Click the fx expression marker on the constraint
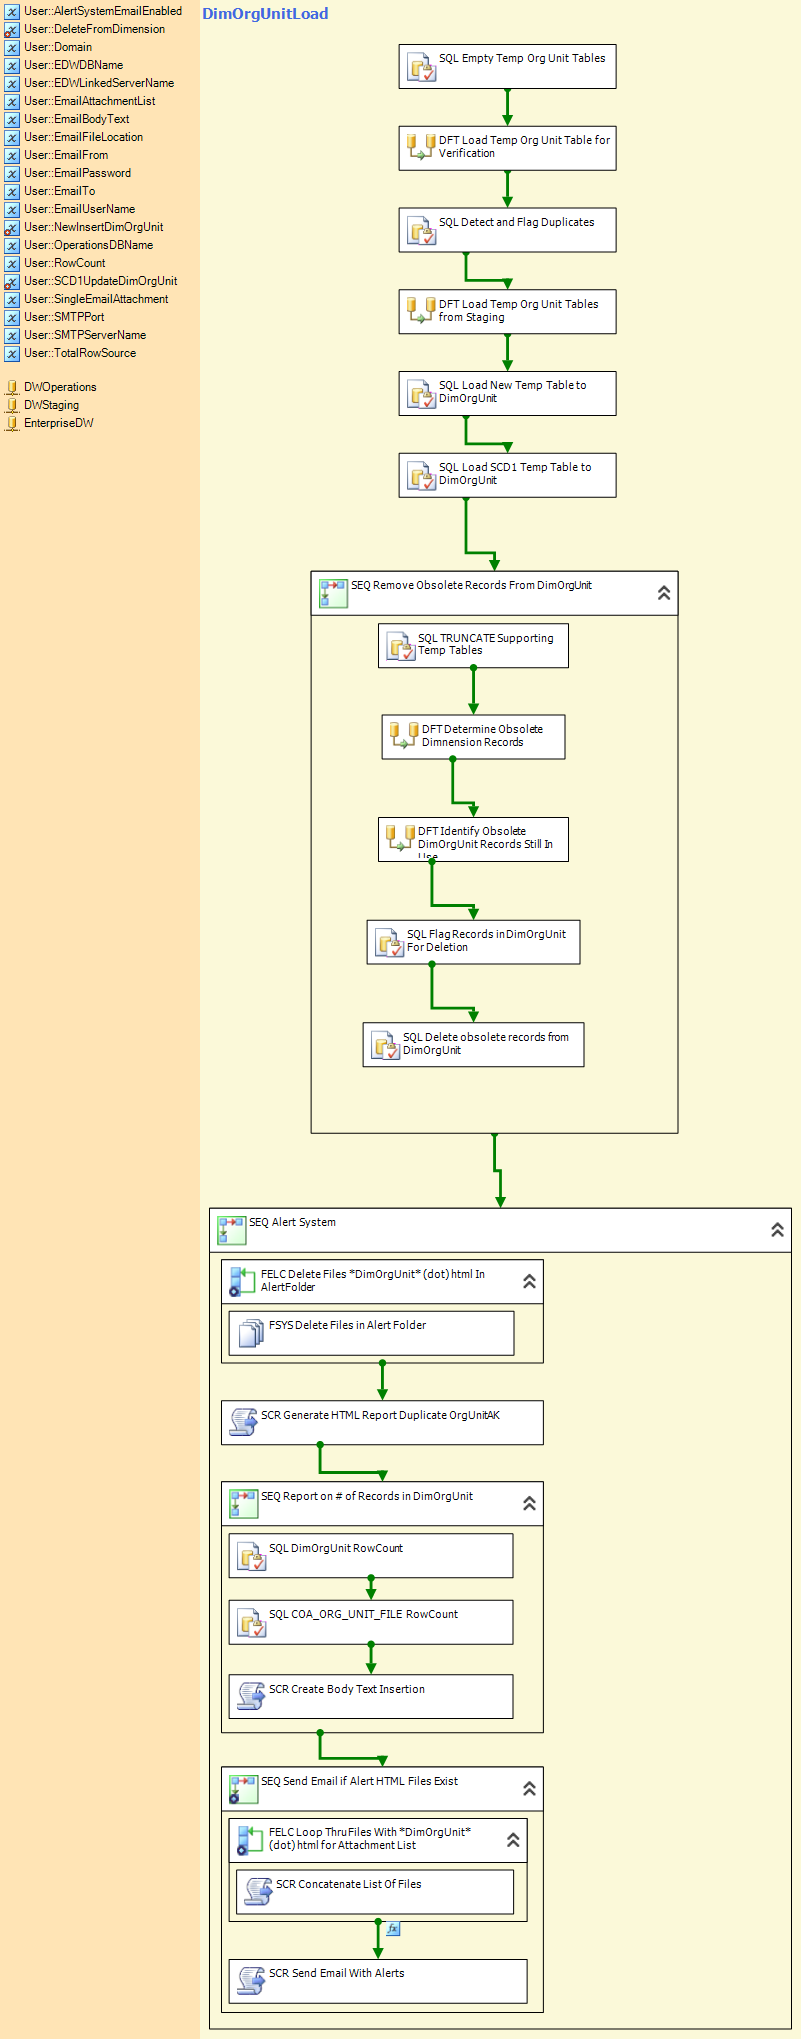Viewport: 801px width, 2039px height. [393, 1928]
